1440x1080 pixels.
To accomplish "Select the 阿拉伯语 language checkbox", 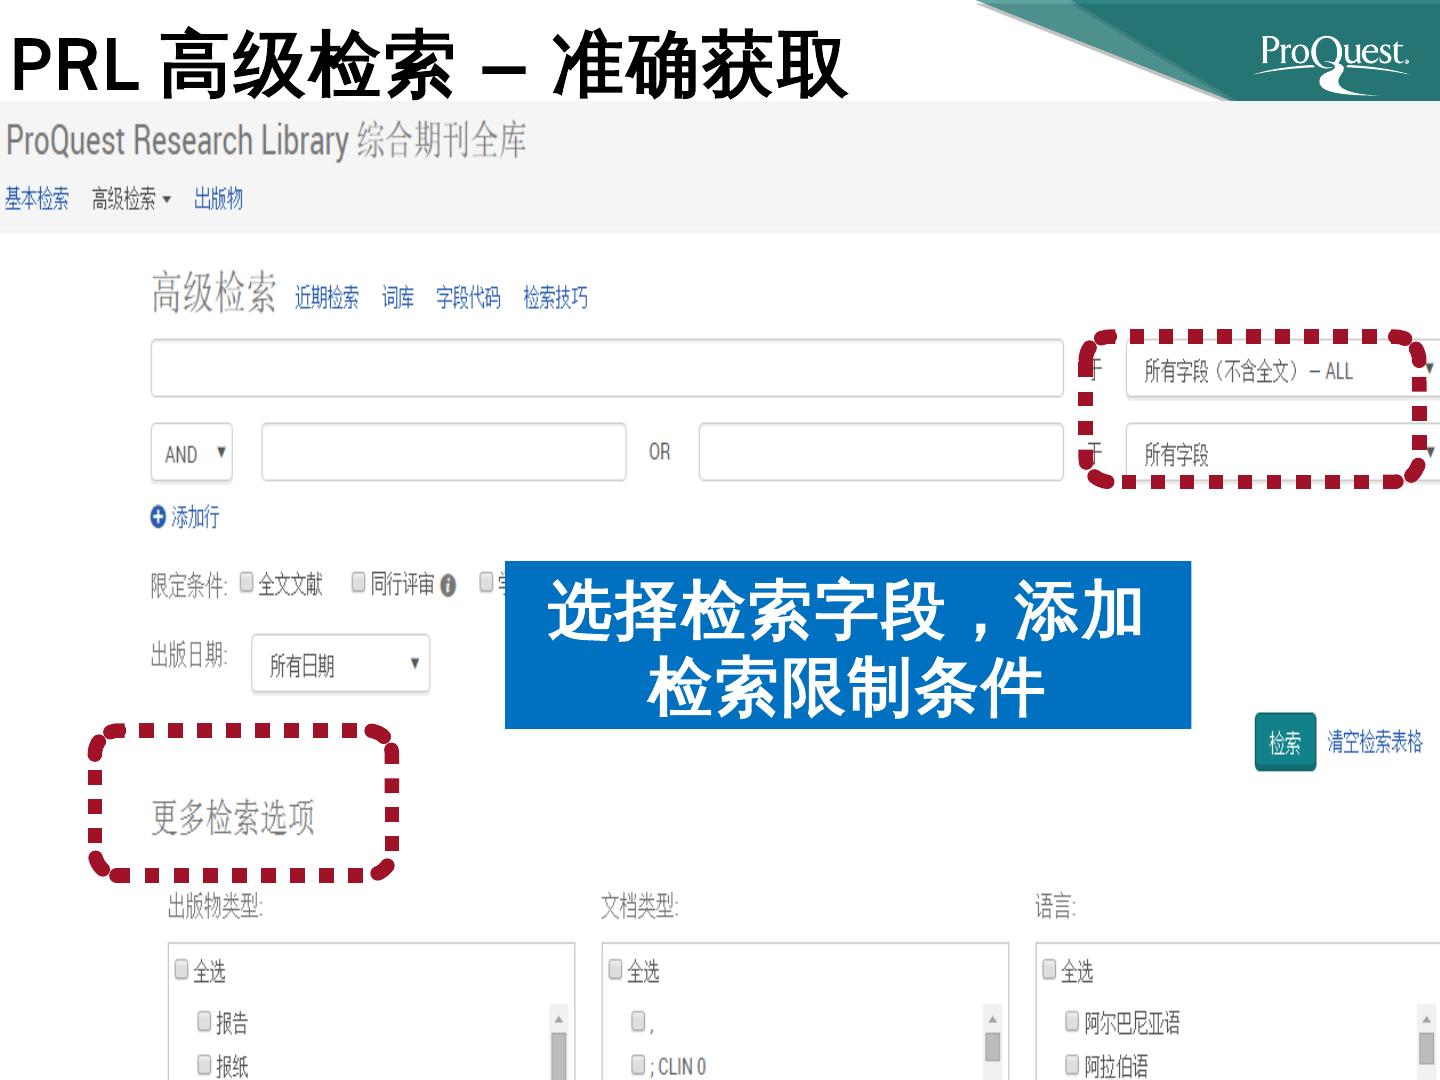I will point(1073,1063).
